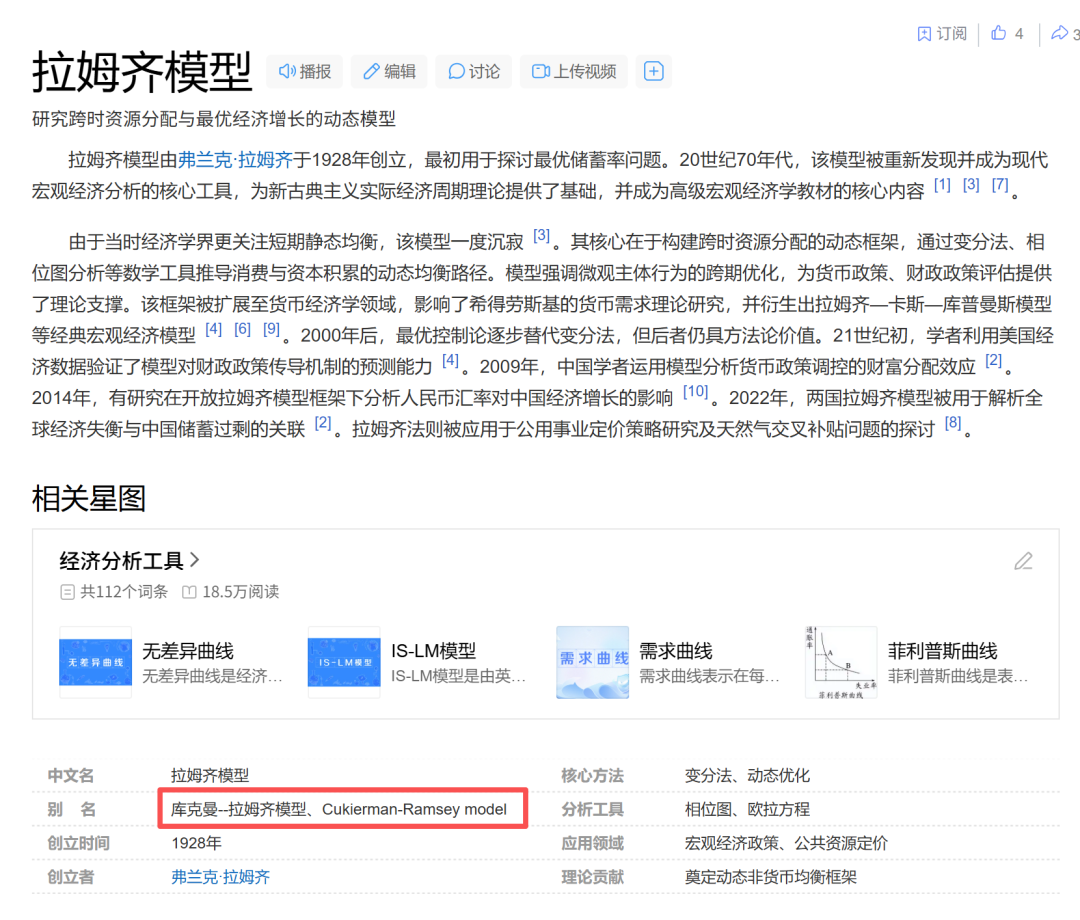Click citation [3] after 该模型一度沉寂

(x=541, y=236)
